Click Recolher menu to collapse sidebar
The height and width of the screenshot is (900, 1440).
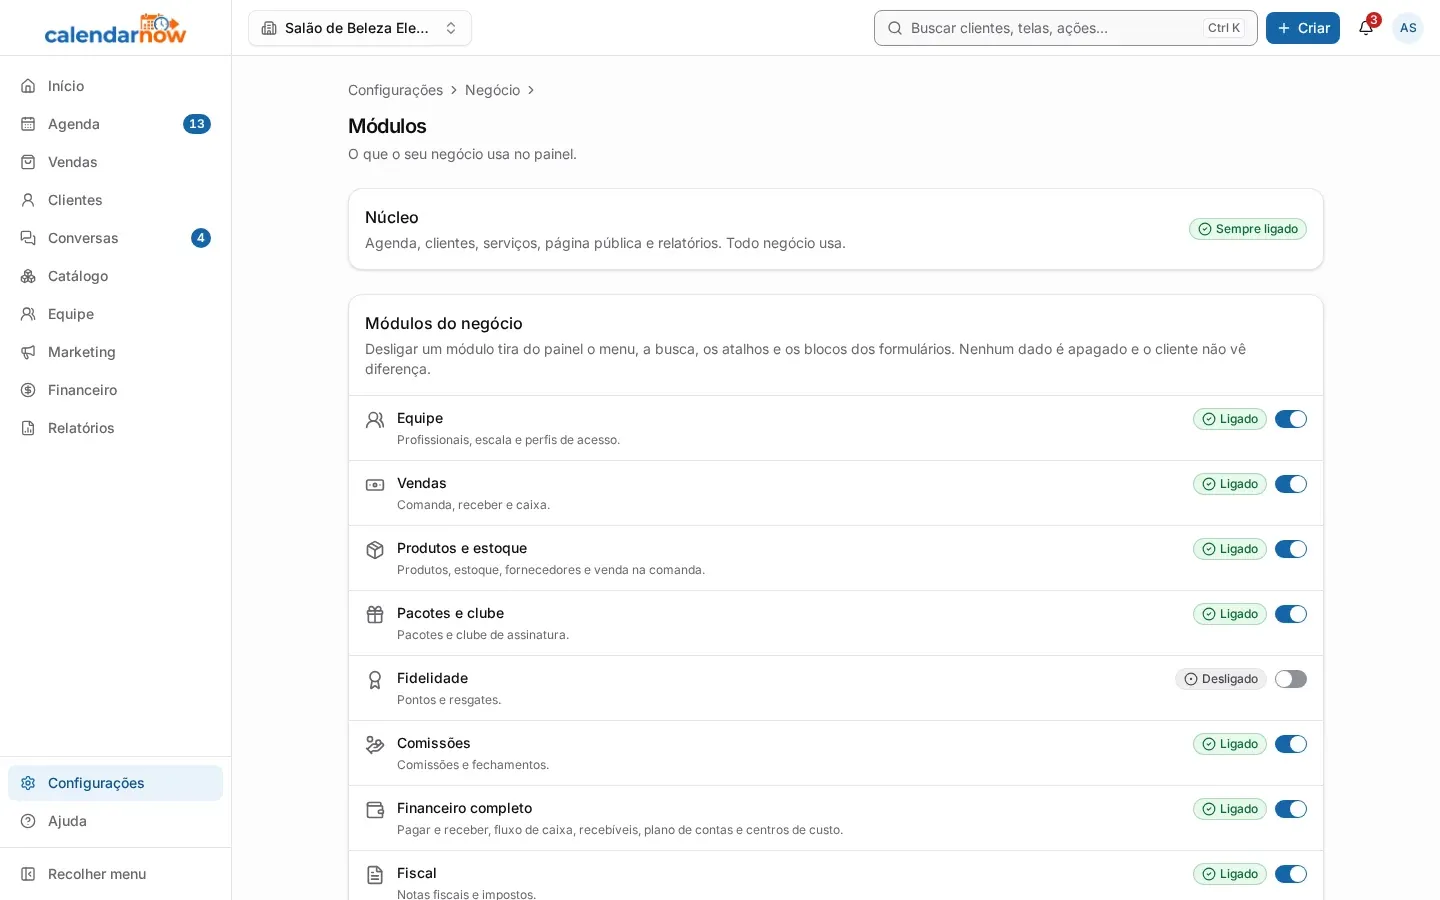(x=115, y=874)
